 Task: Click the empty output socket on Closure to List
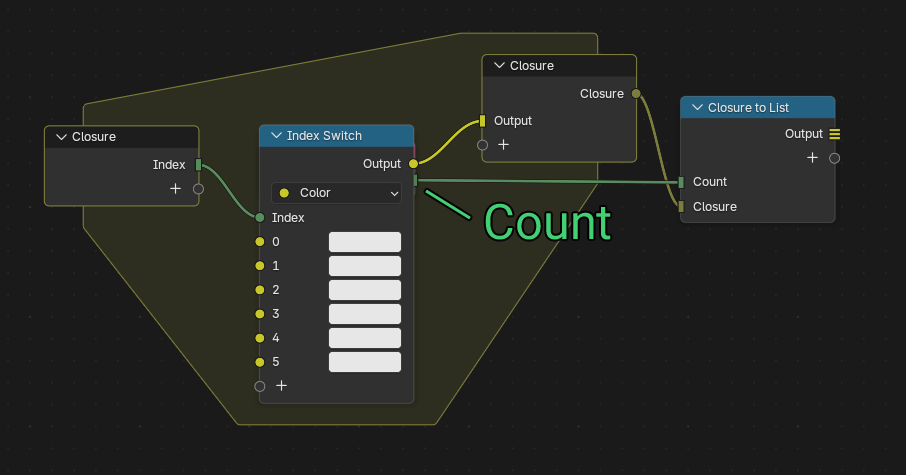click(835, 158)
